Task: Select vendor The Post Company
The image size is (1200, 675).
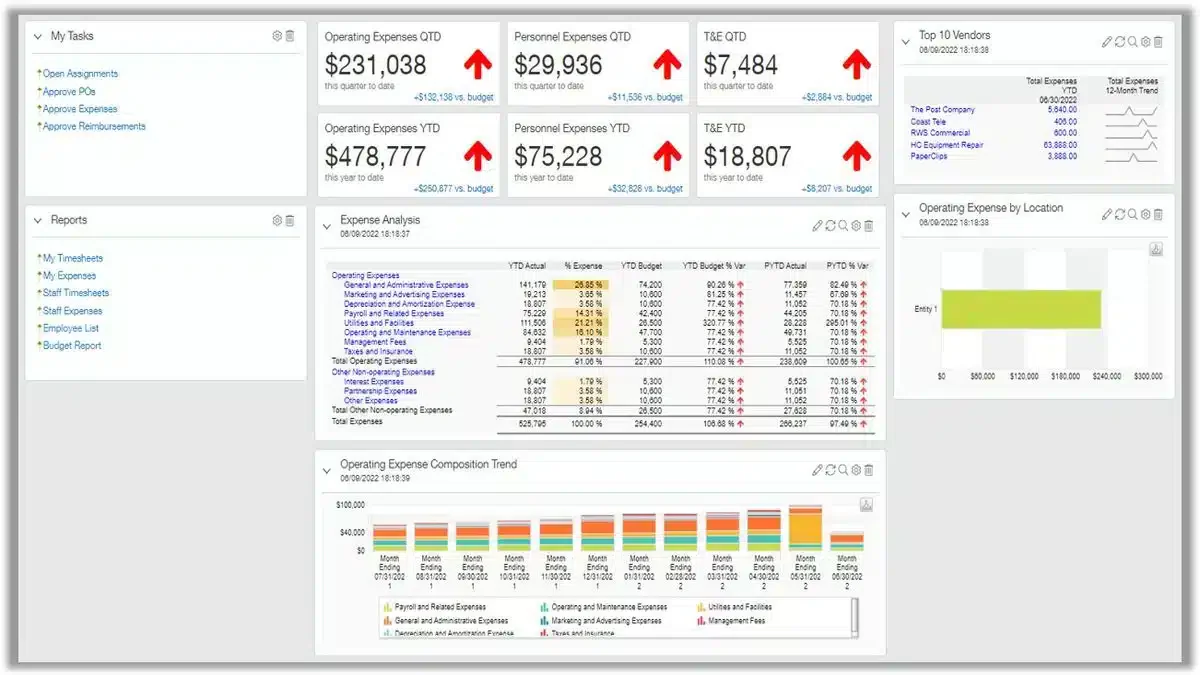Action: (942, 110)
